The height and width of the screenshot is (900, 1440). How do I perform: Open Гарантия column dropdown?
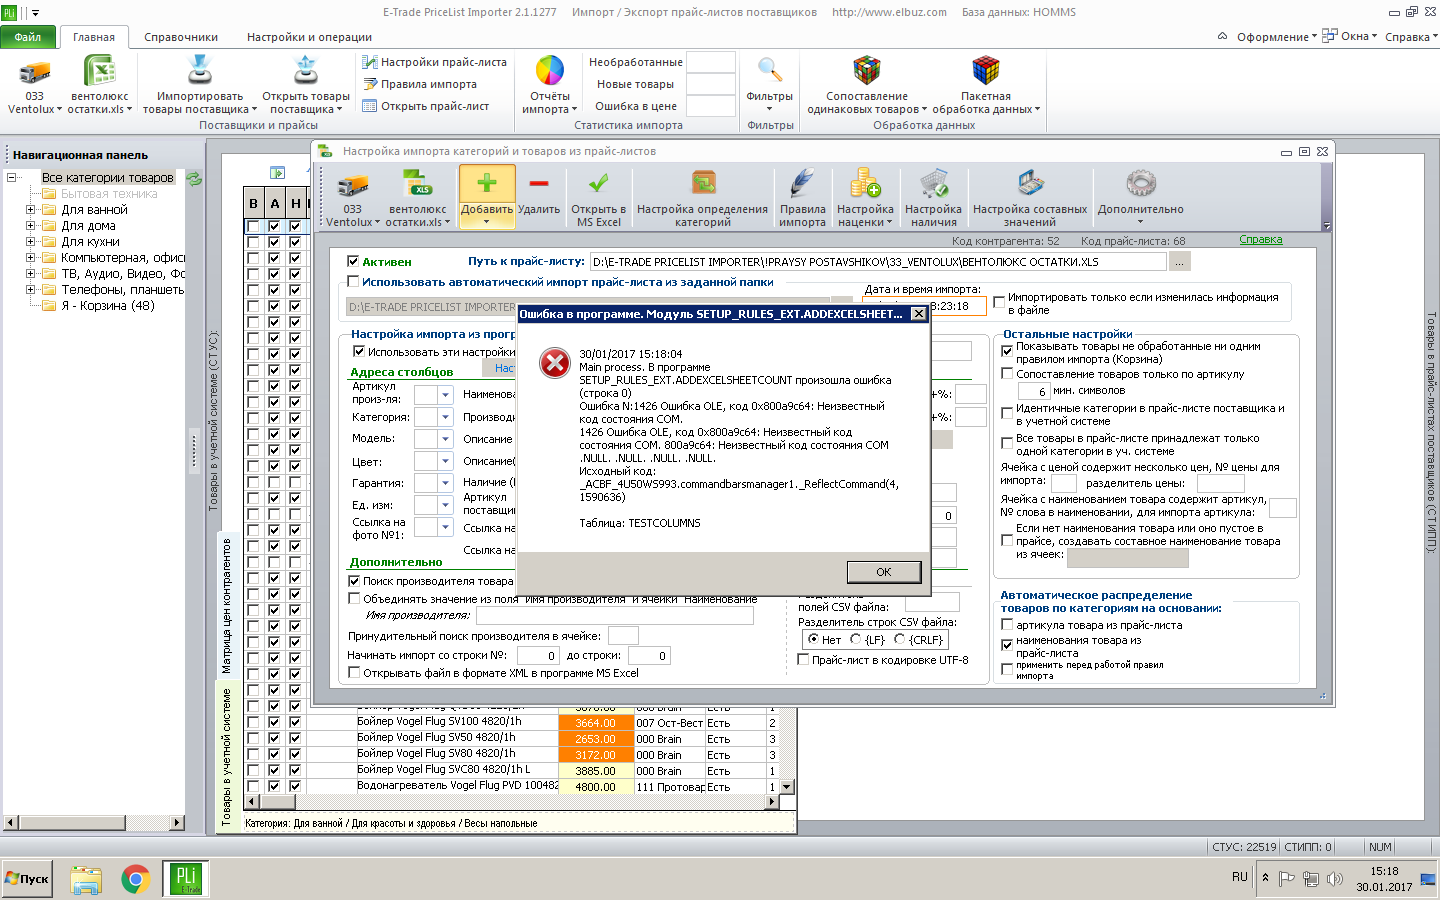coord(446,483)
